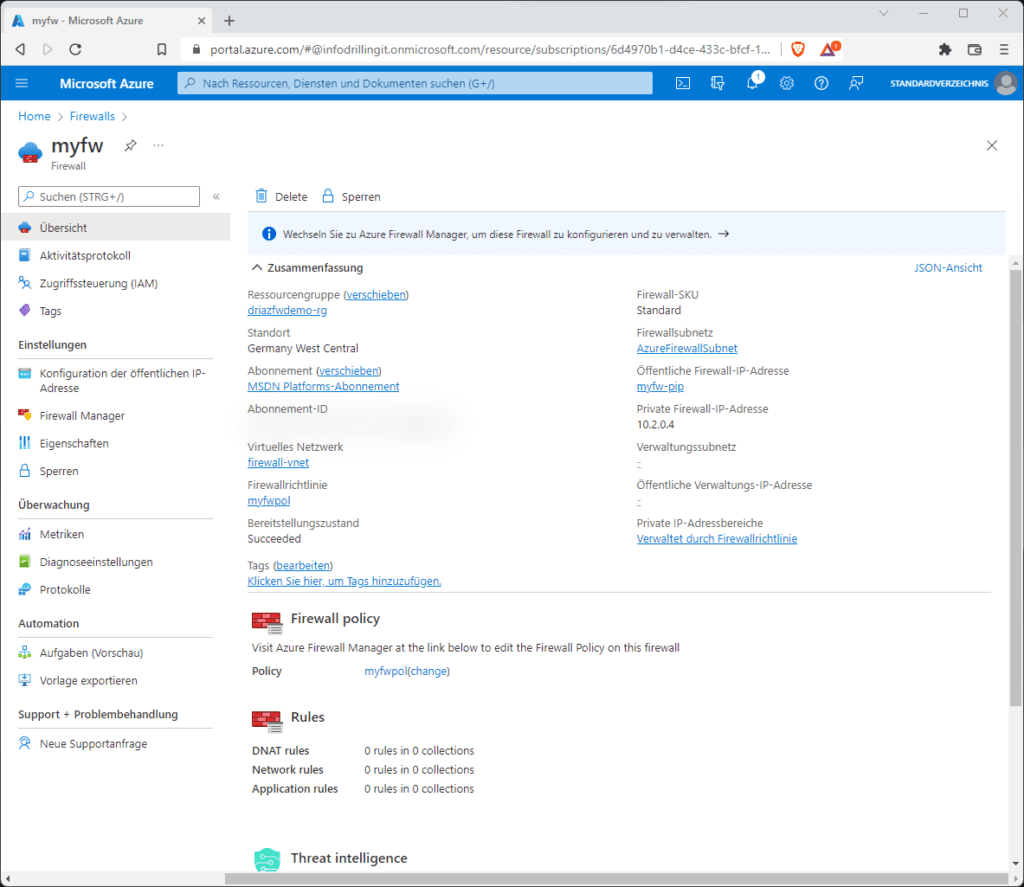Click the vertical scrollbar of the overview pane
Viewport: 1024px width, 887px height.
(1015, 487)
